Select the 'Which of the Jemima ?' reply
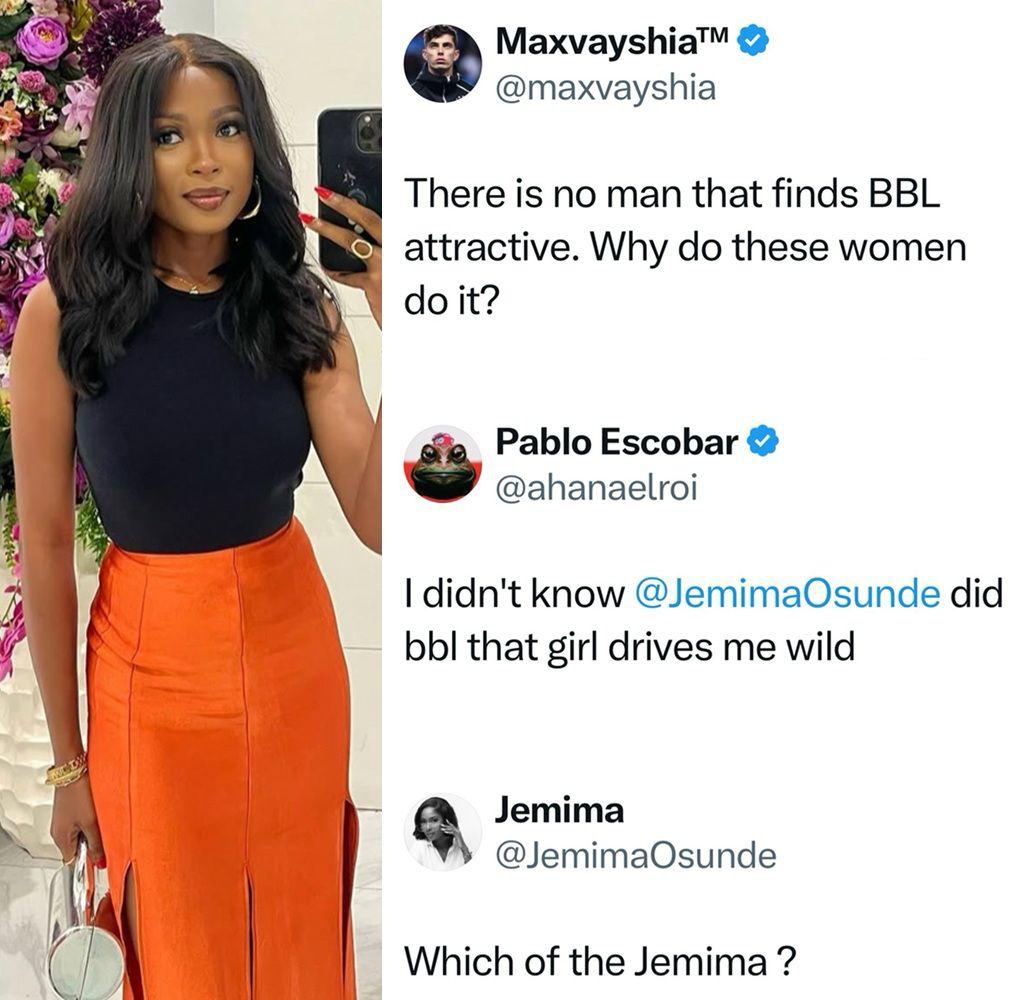Screen dimensions: 1030x1000 (x=600, y=961)
